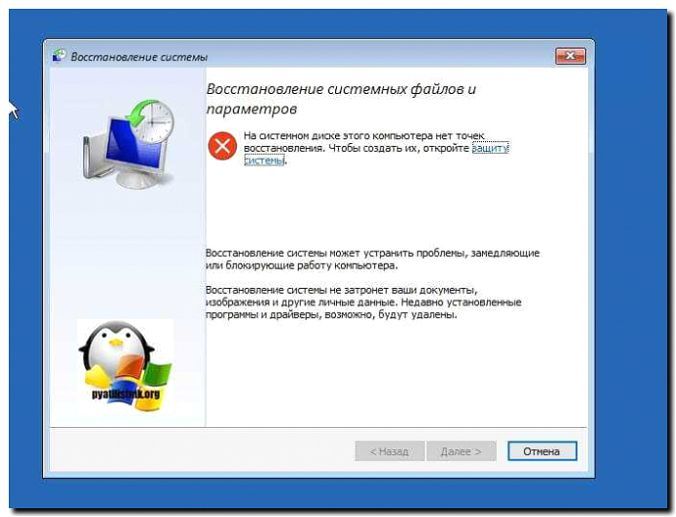The height and width of the screenshot is (517, 676).
Task: Click the heading Восстановление системных файлов и параметров
Action: click(x=341, y=99)
